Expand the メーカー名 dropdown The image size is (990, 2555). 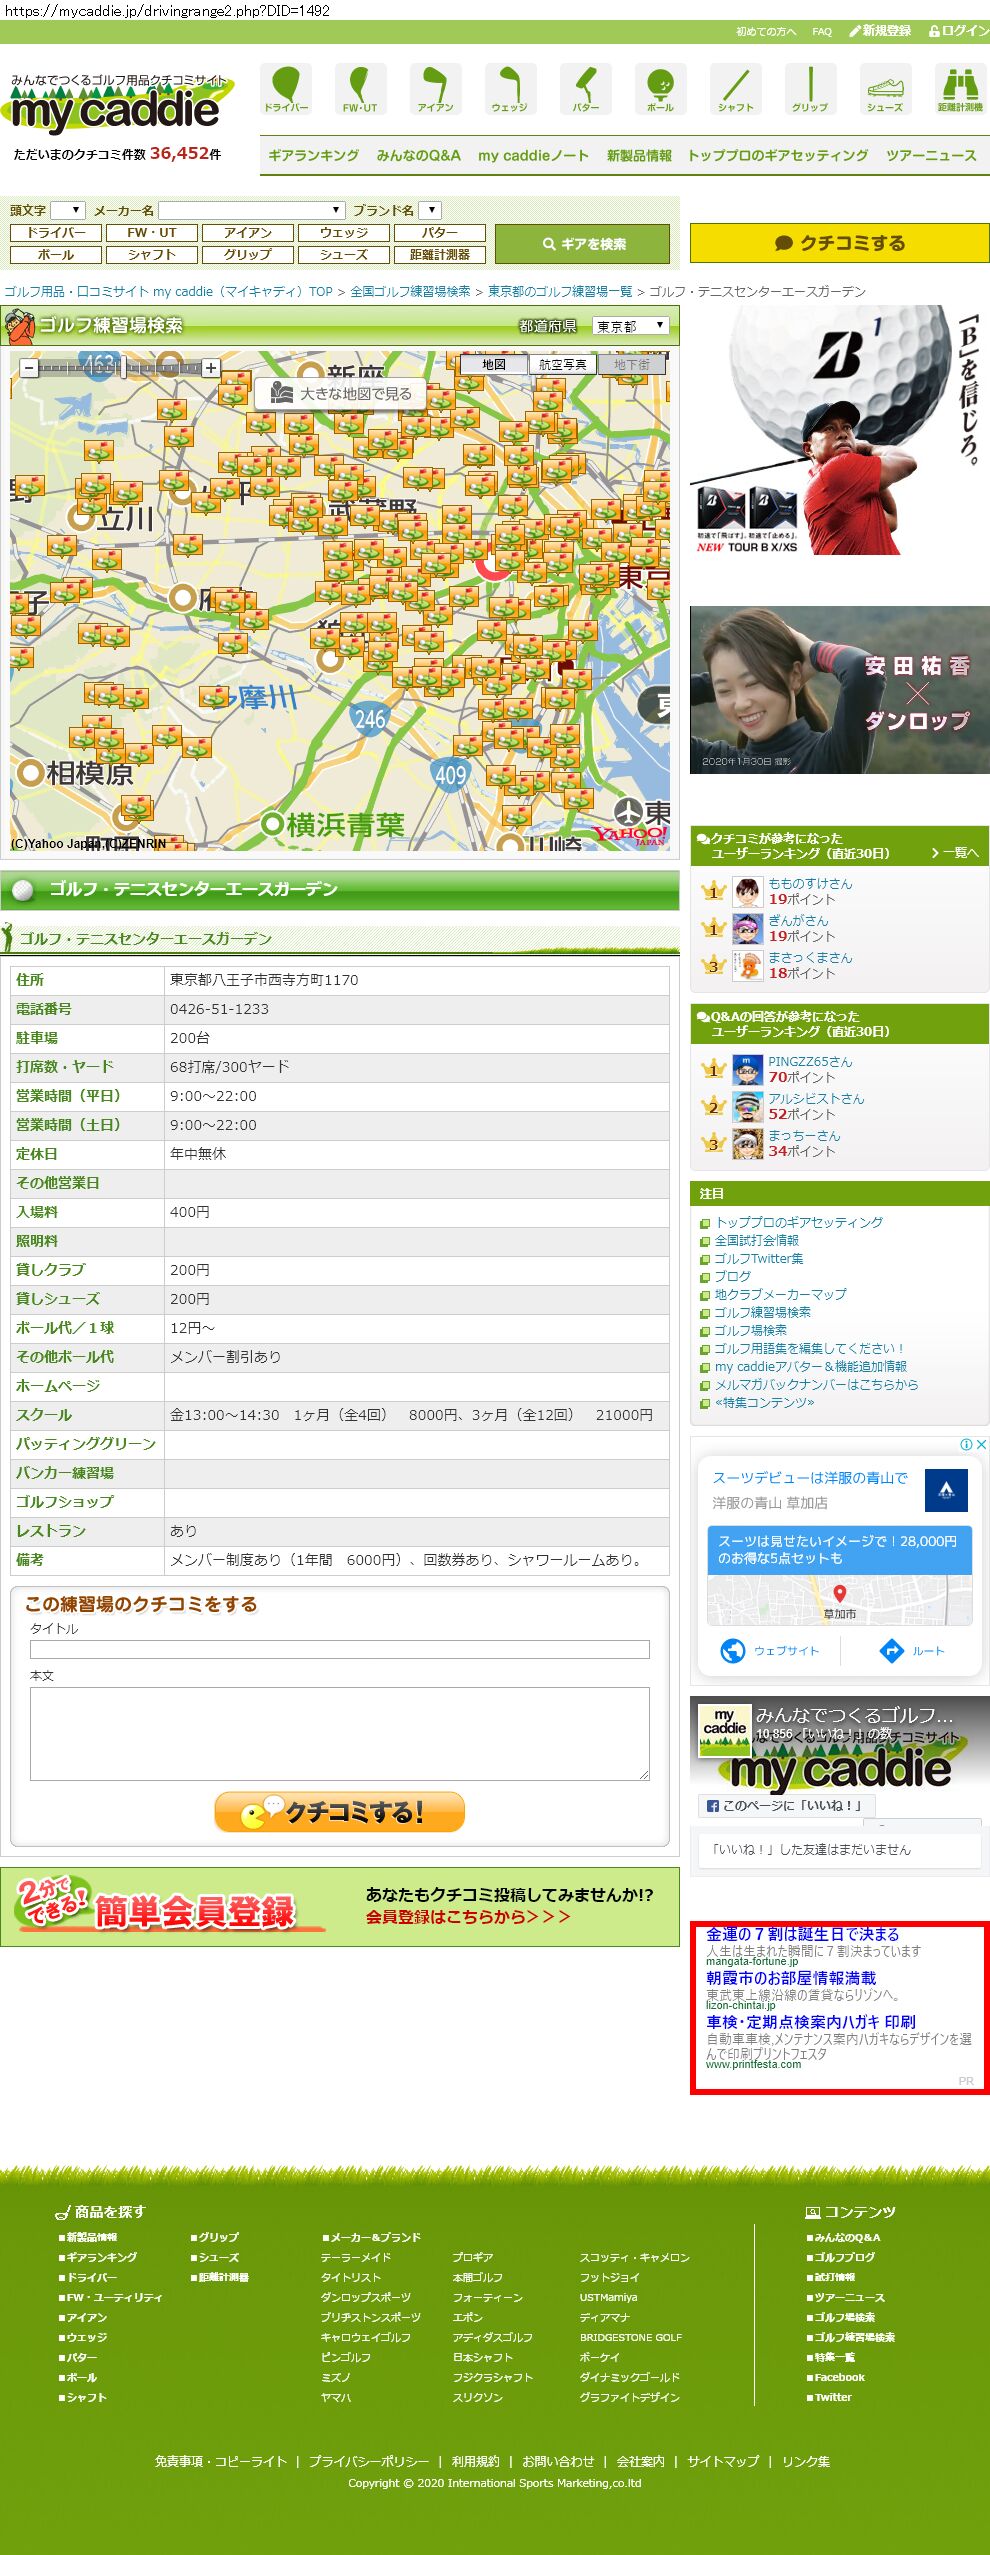pos(251,210)
